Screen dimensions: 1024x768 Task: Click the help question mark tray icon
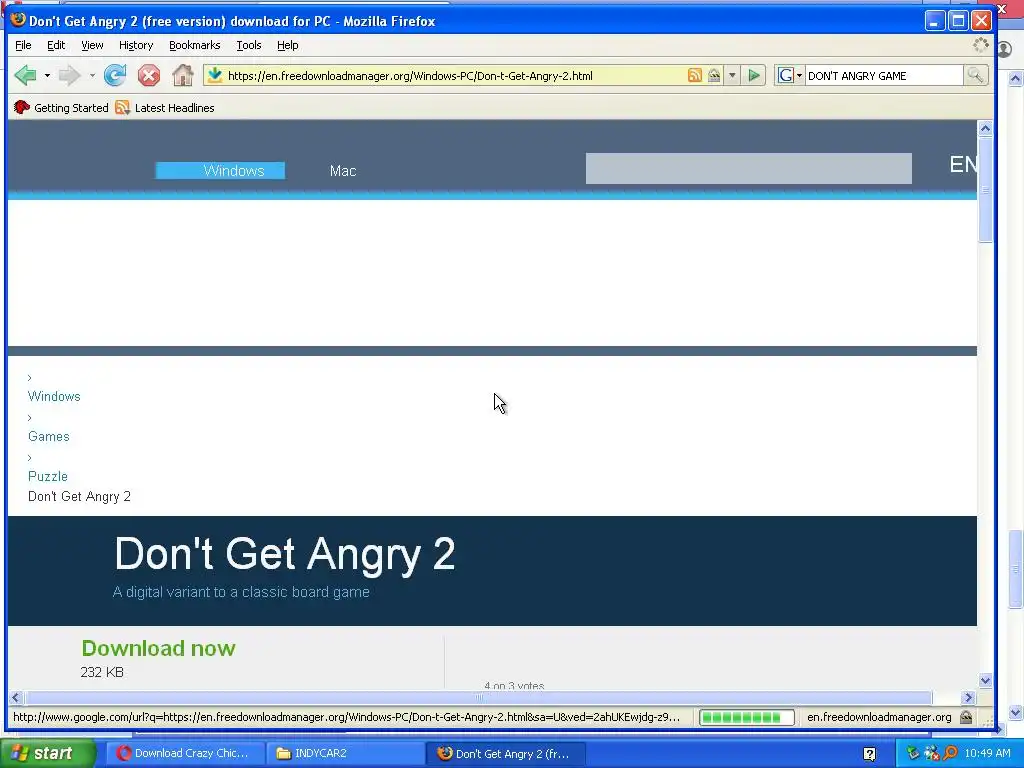[x=869, y=754]
